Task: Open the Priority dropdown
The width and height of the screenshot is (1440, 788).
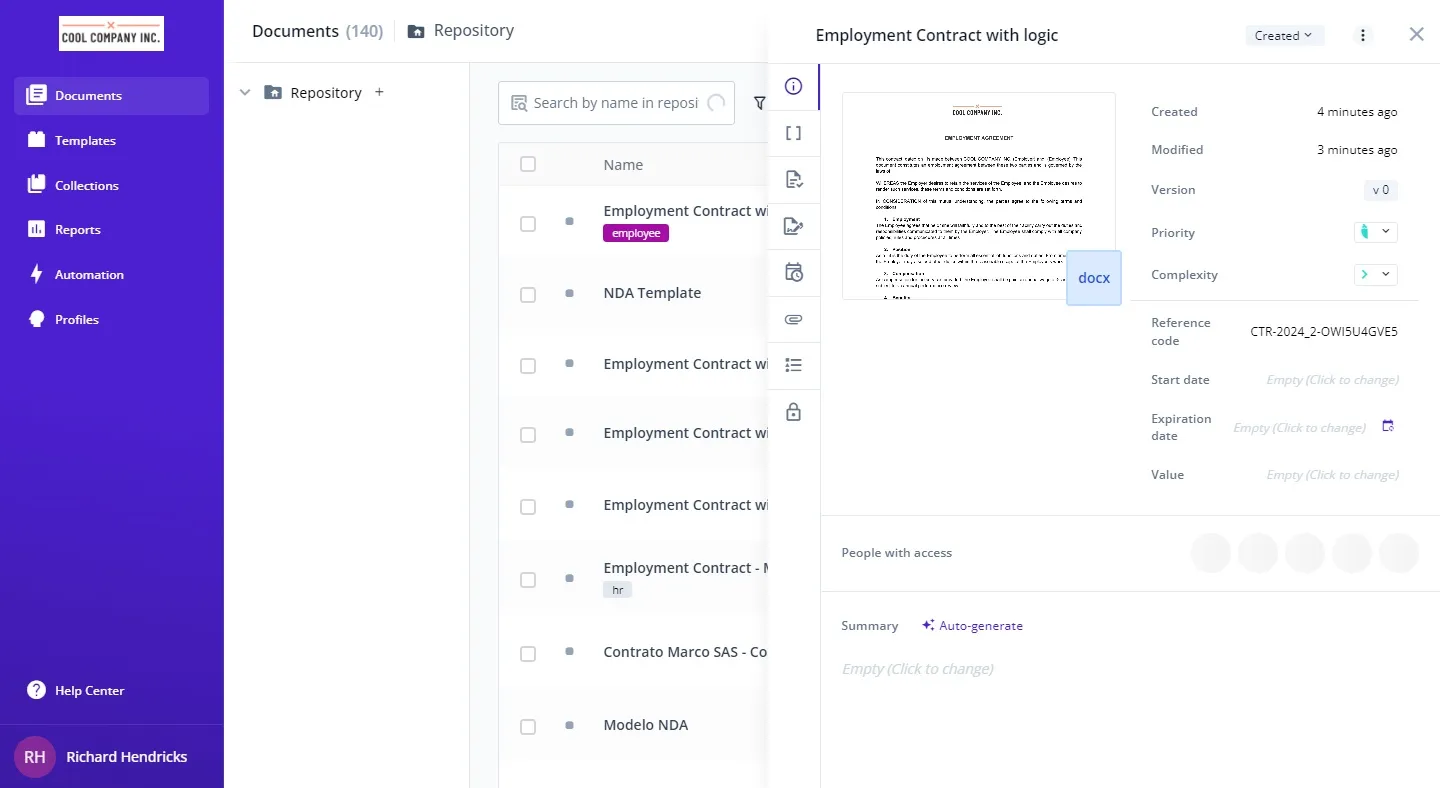Action: [1375, 232]
